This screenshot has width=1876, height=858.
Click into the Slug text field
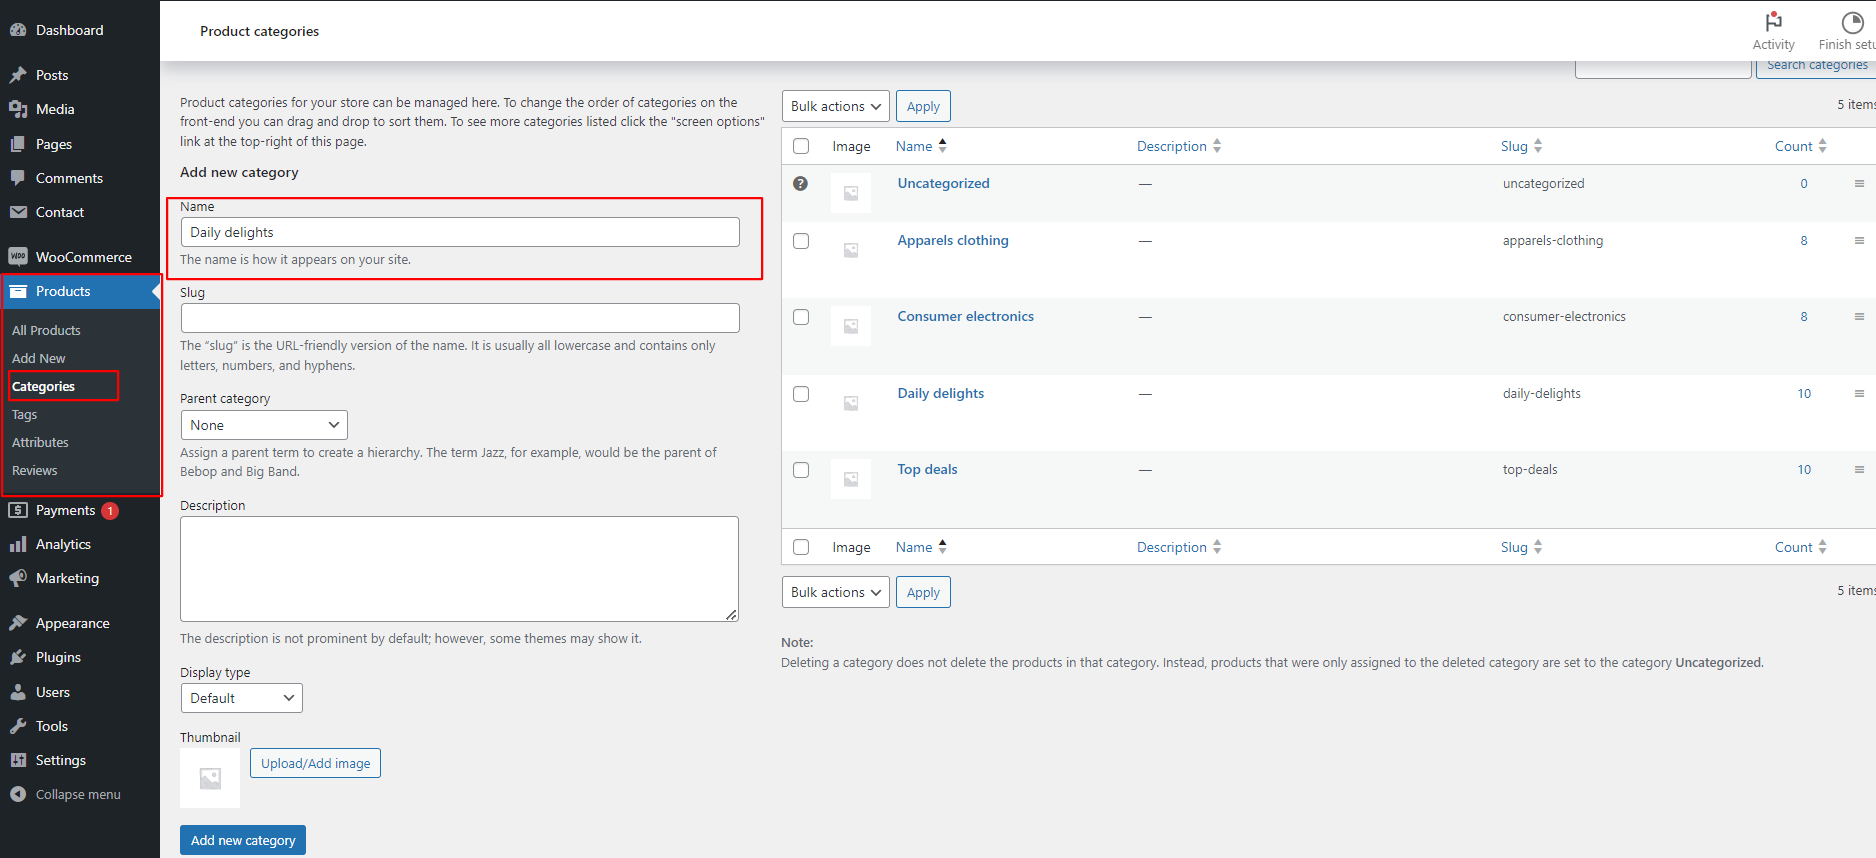tap(460, 318)
